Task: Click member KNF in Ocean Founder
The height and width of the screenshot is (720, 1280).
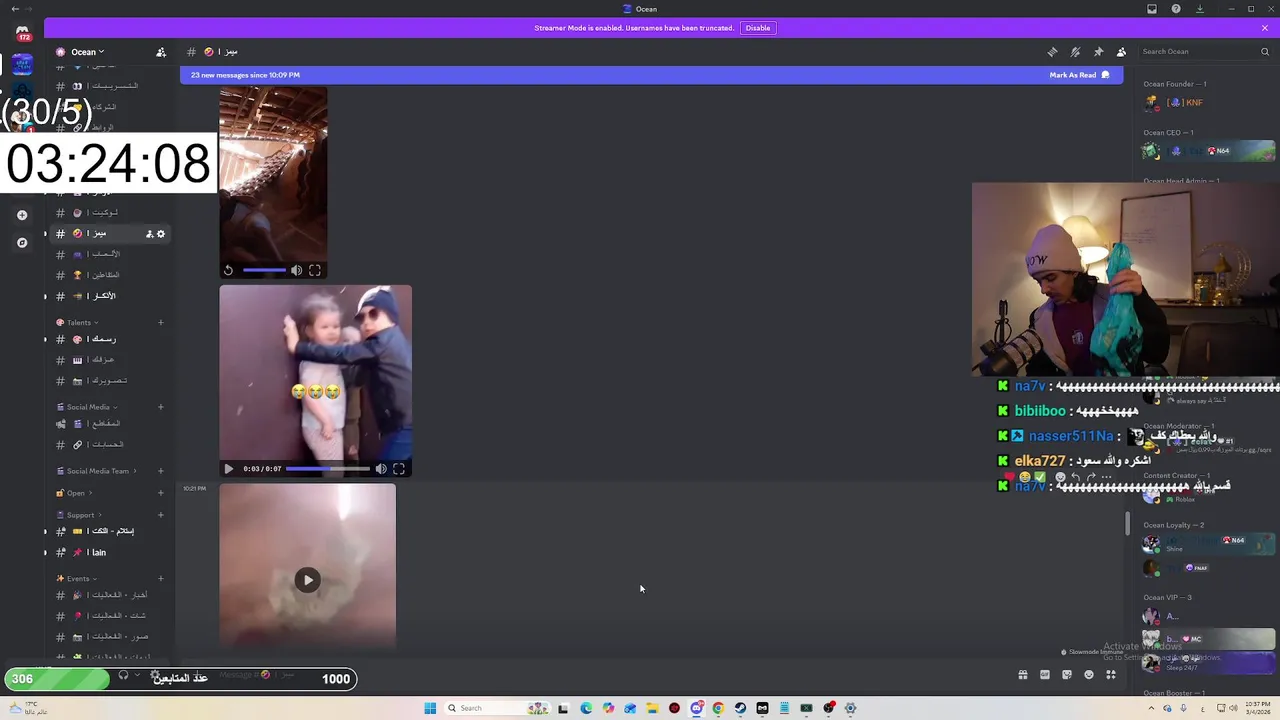Action: [x=1209, y=103]
